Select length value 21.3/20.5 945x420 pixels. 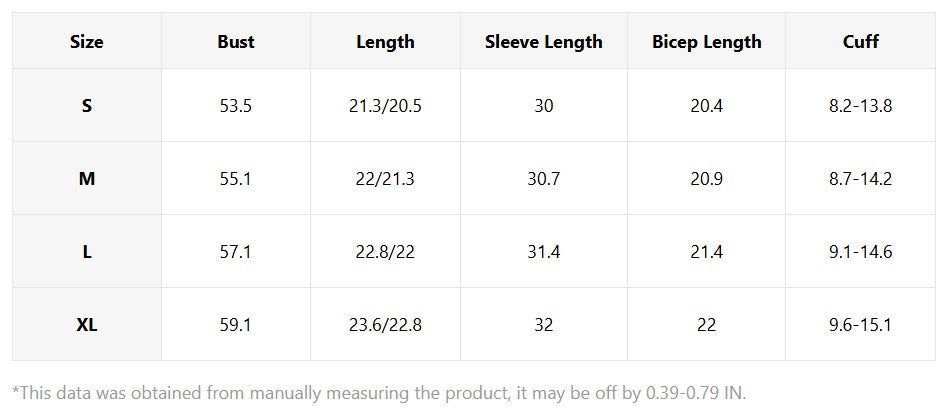click(385, 105)
